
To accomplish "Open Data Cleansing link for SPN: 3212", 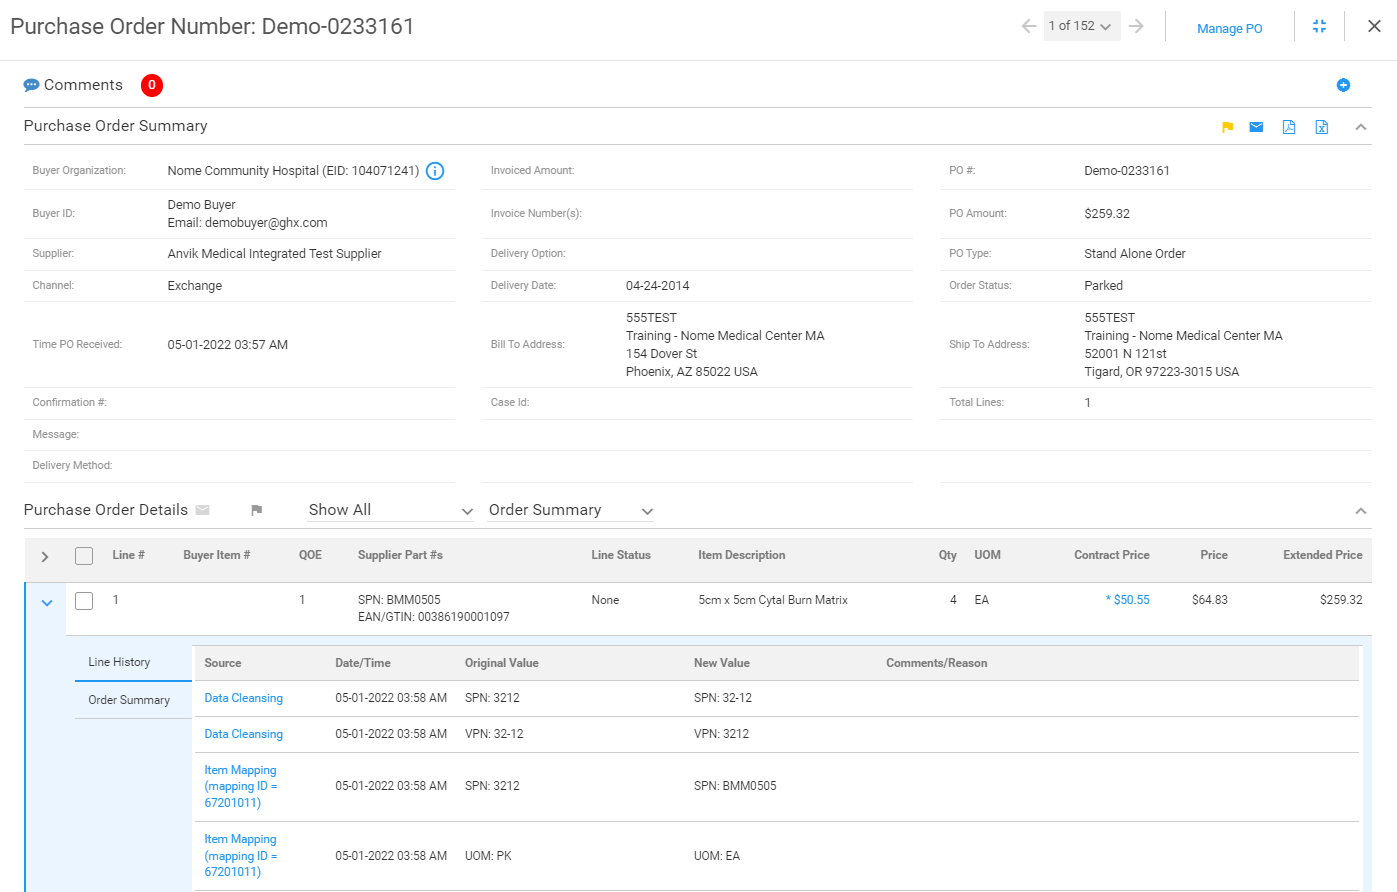I will pos(243,698).
